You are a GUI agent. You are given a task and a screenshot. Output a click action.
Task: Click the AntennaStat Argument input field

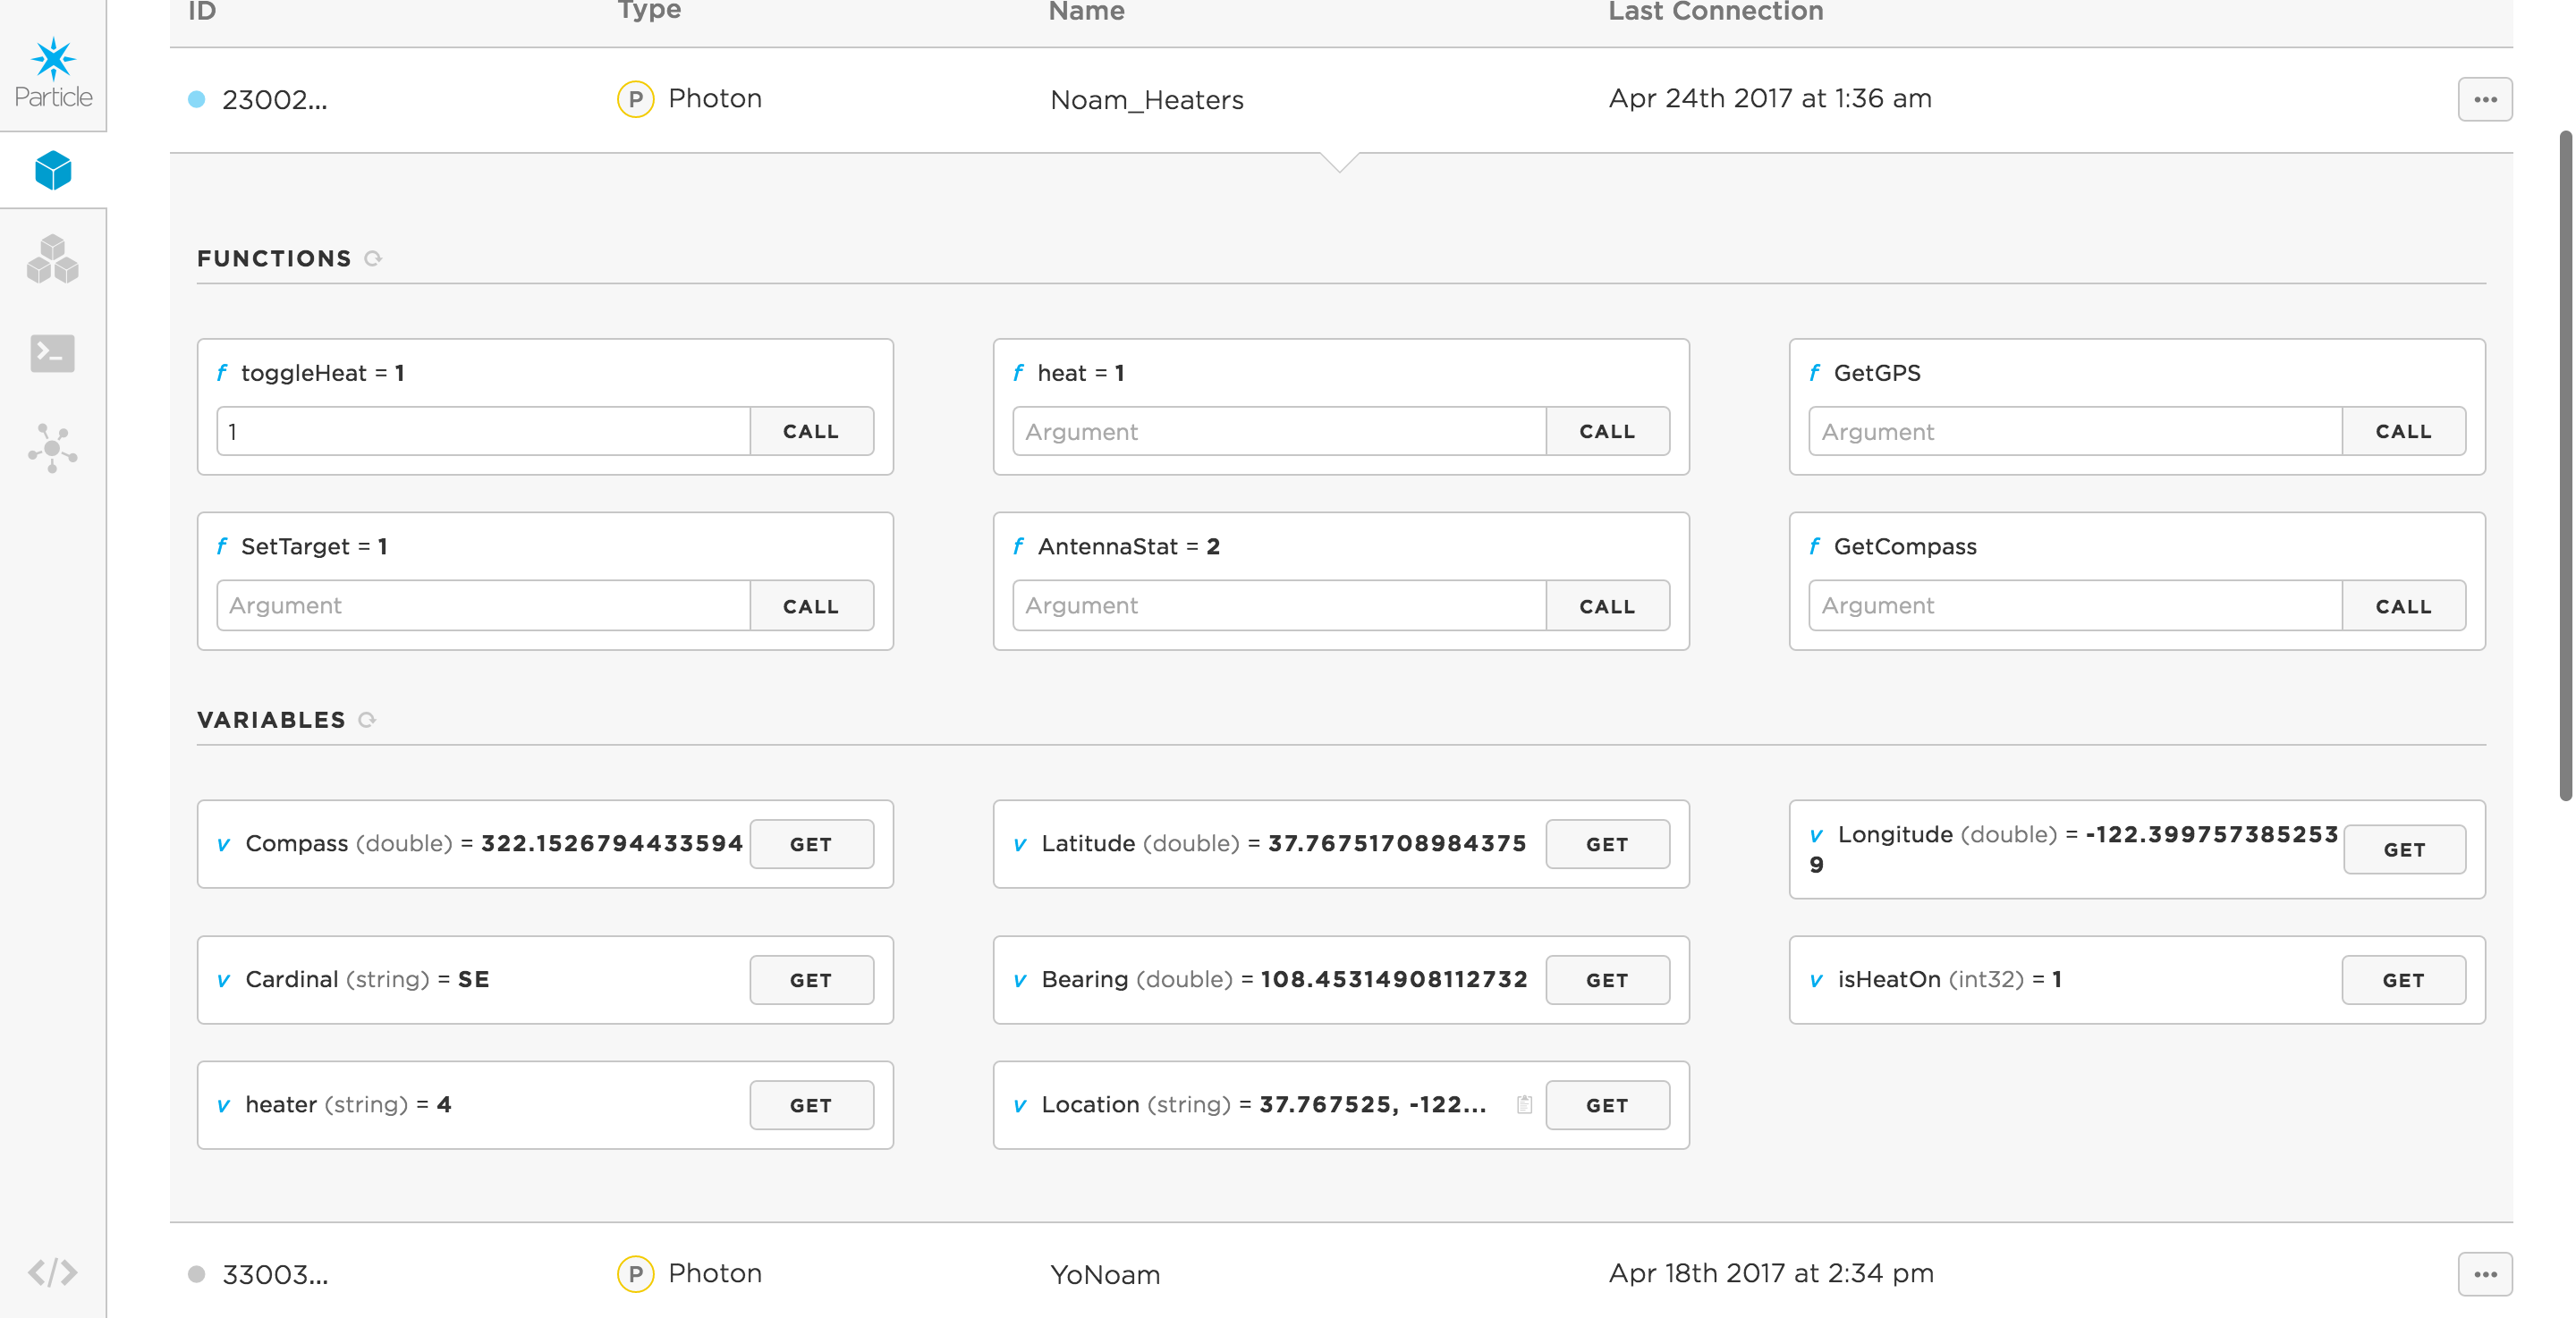point(1279,606)
